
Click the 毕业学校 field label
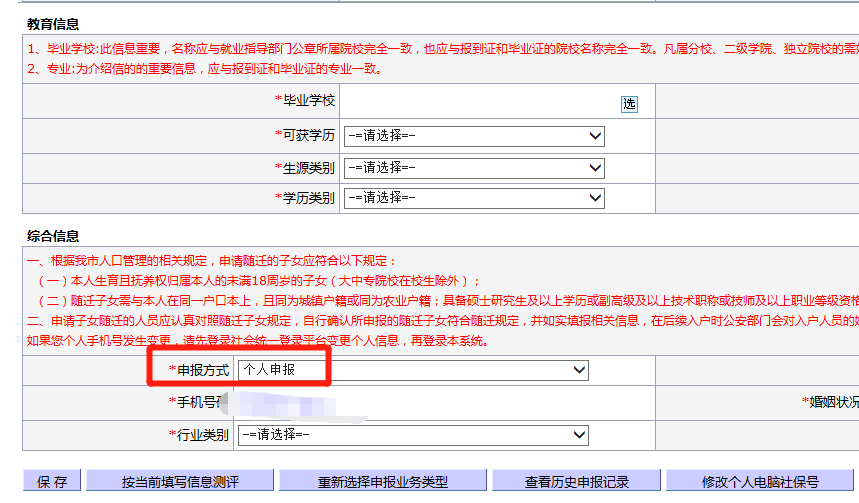(x=305, y=101)
